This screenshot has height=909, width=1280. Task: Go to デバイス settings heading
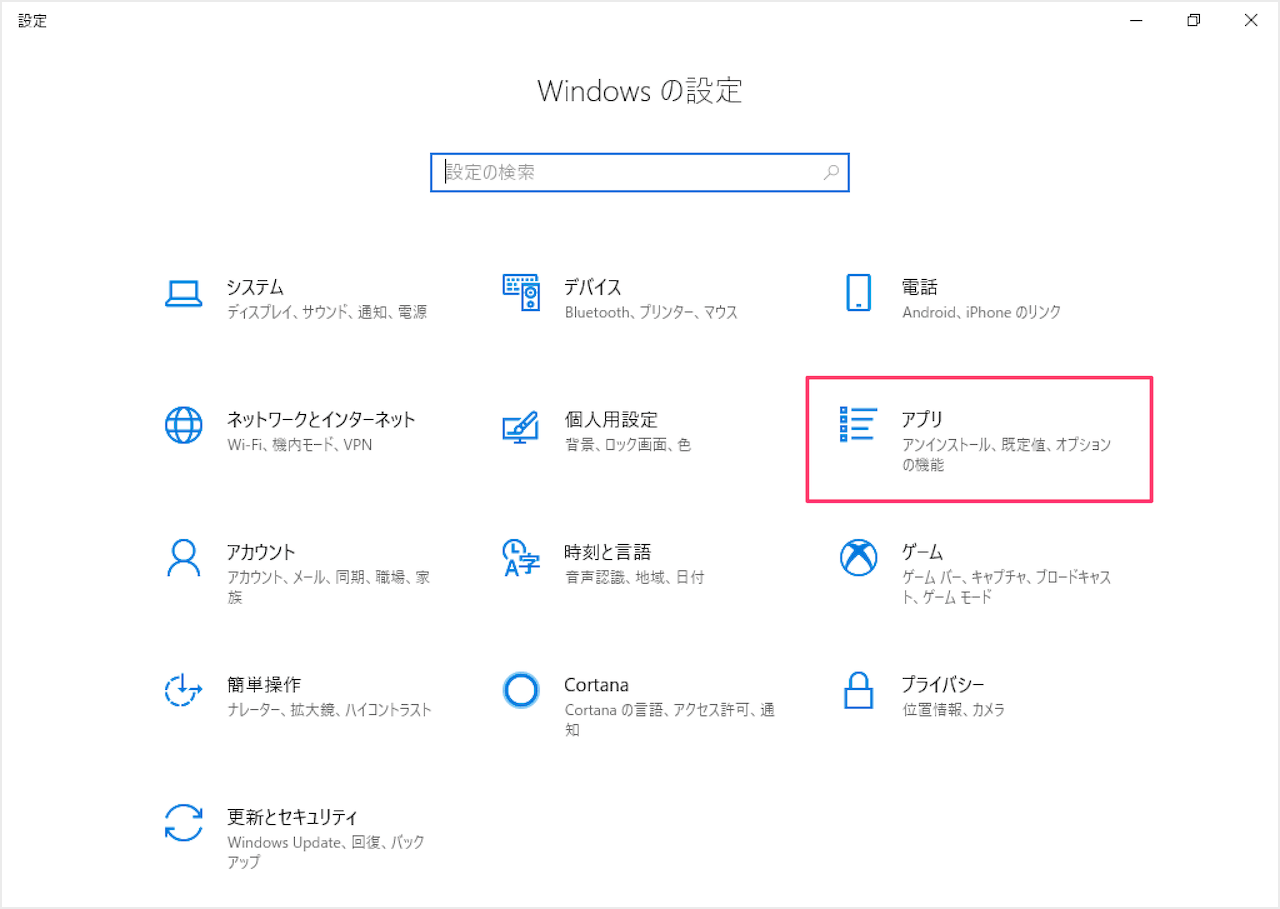(x=593, y=287)
